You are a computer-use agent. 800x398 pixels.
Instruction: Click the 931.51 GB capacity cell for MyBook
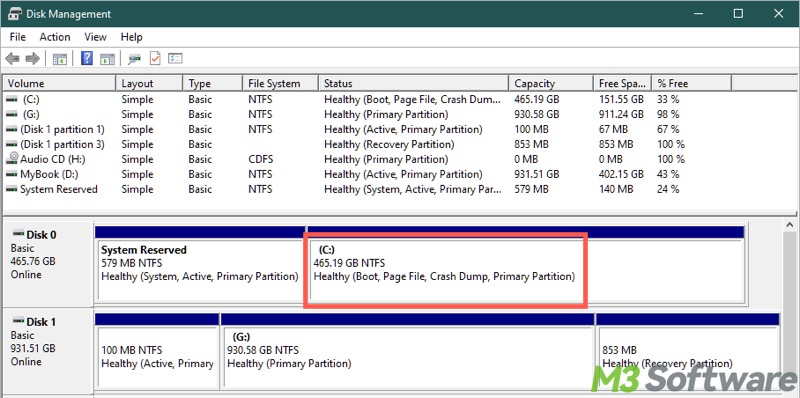(537, 174)
